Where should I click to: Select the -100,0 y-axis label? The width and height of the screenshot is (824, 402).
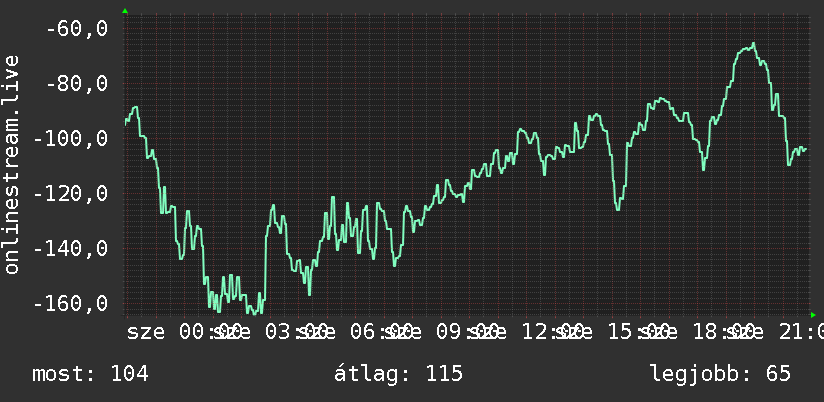pyautogui.click(x=71, y=139)
